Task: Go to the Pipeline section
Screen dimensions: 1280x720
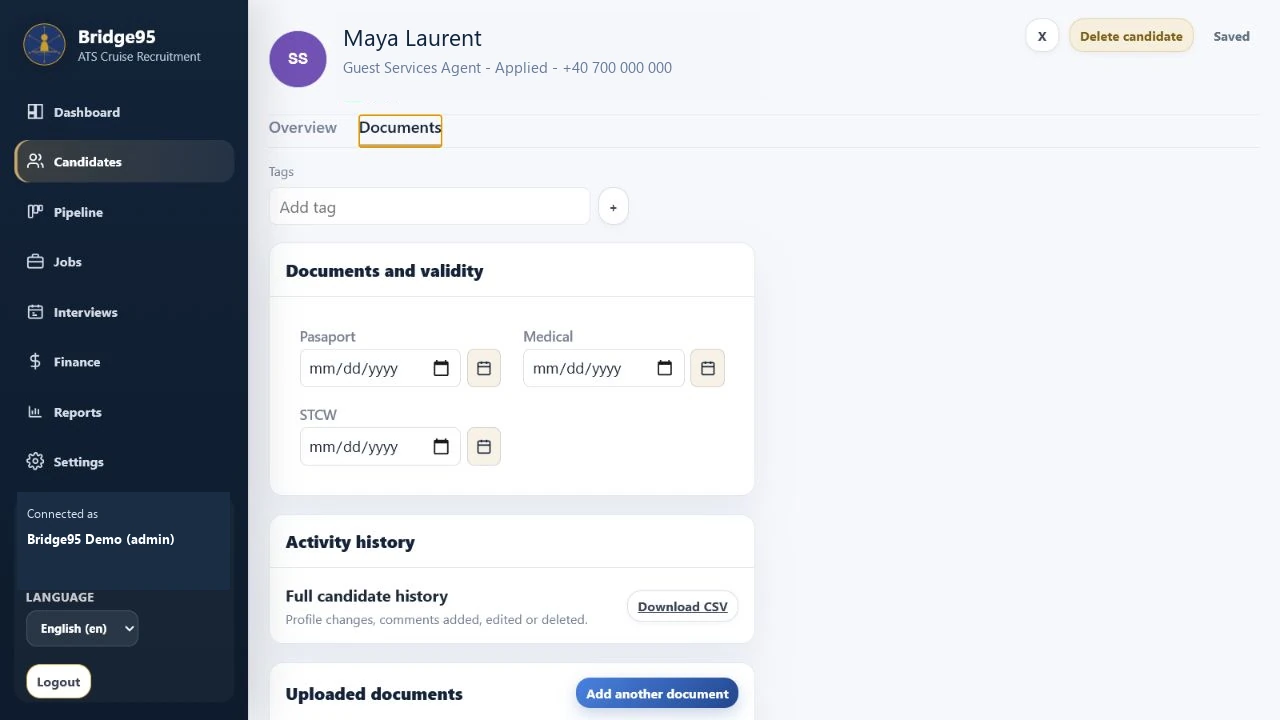Action: 124,212
